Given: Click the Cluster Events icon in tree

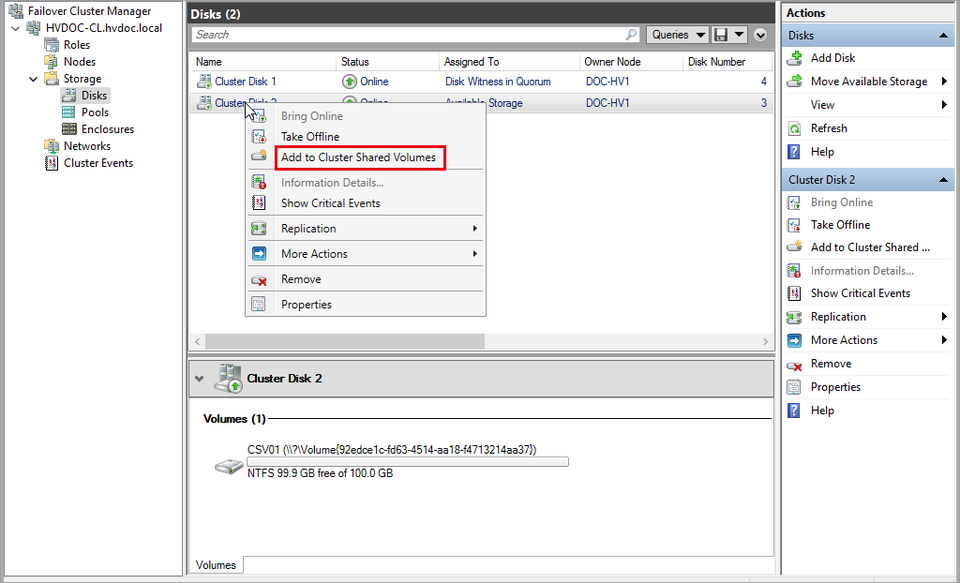Looking at the screenshot, I should coord(51,163).
